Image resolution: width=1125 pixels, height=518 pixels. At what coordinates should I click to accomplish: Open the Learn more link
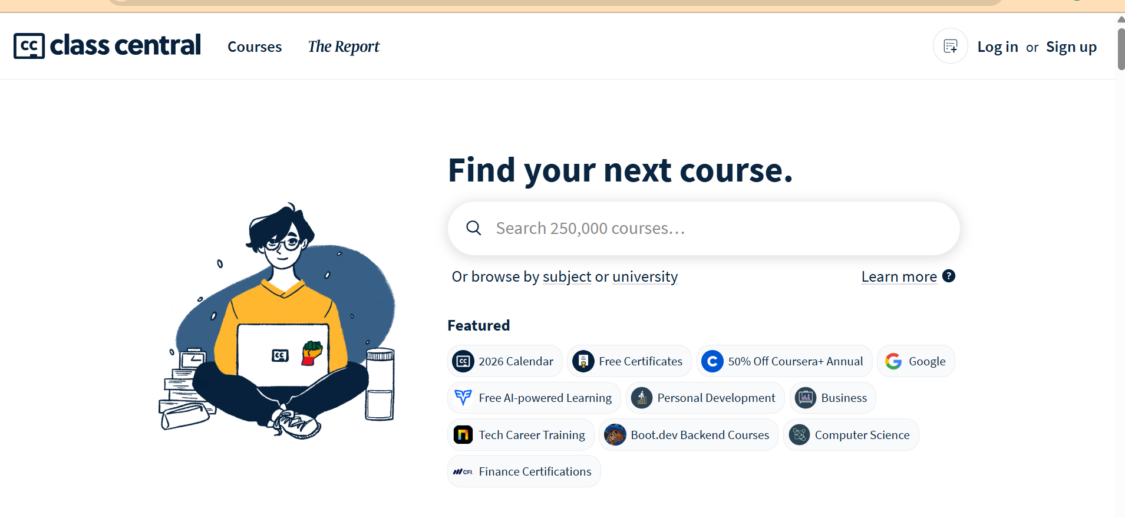(x=899, y=276)
